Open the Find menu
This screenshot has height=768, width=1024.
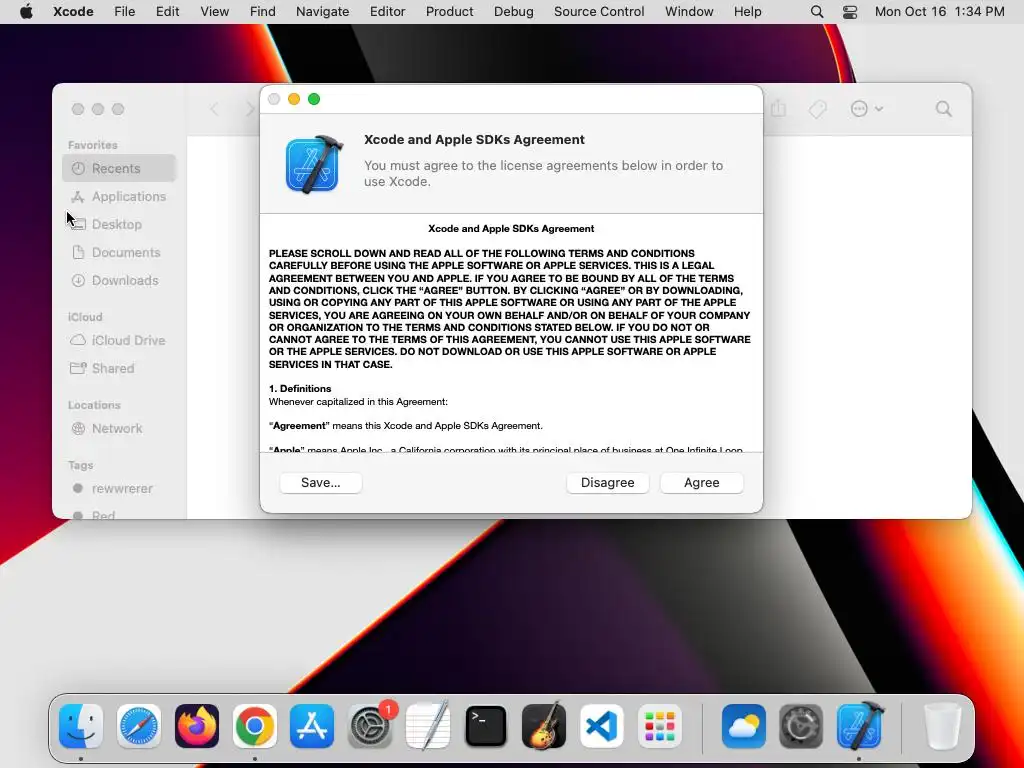(x=263, y=12)
